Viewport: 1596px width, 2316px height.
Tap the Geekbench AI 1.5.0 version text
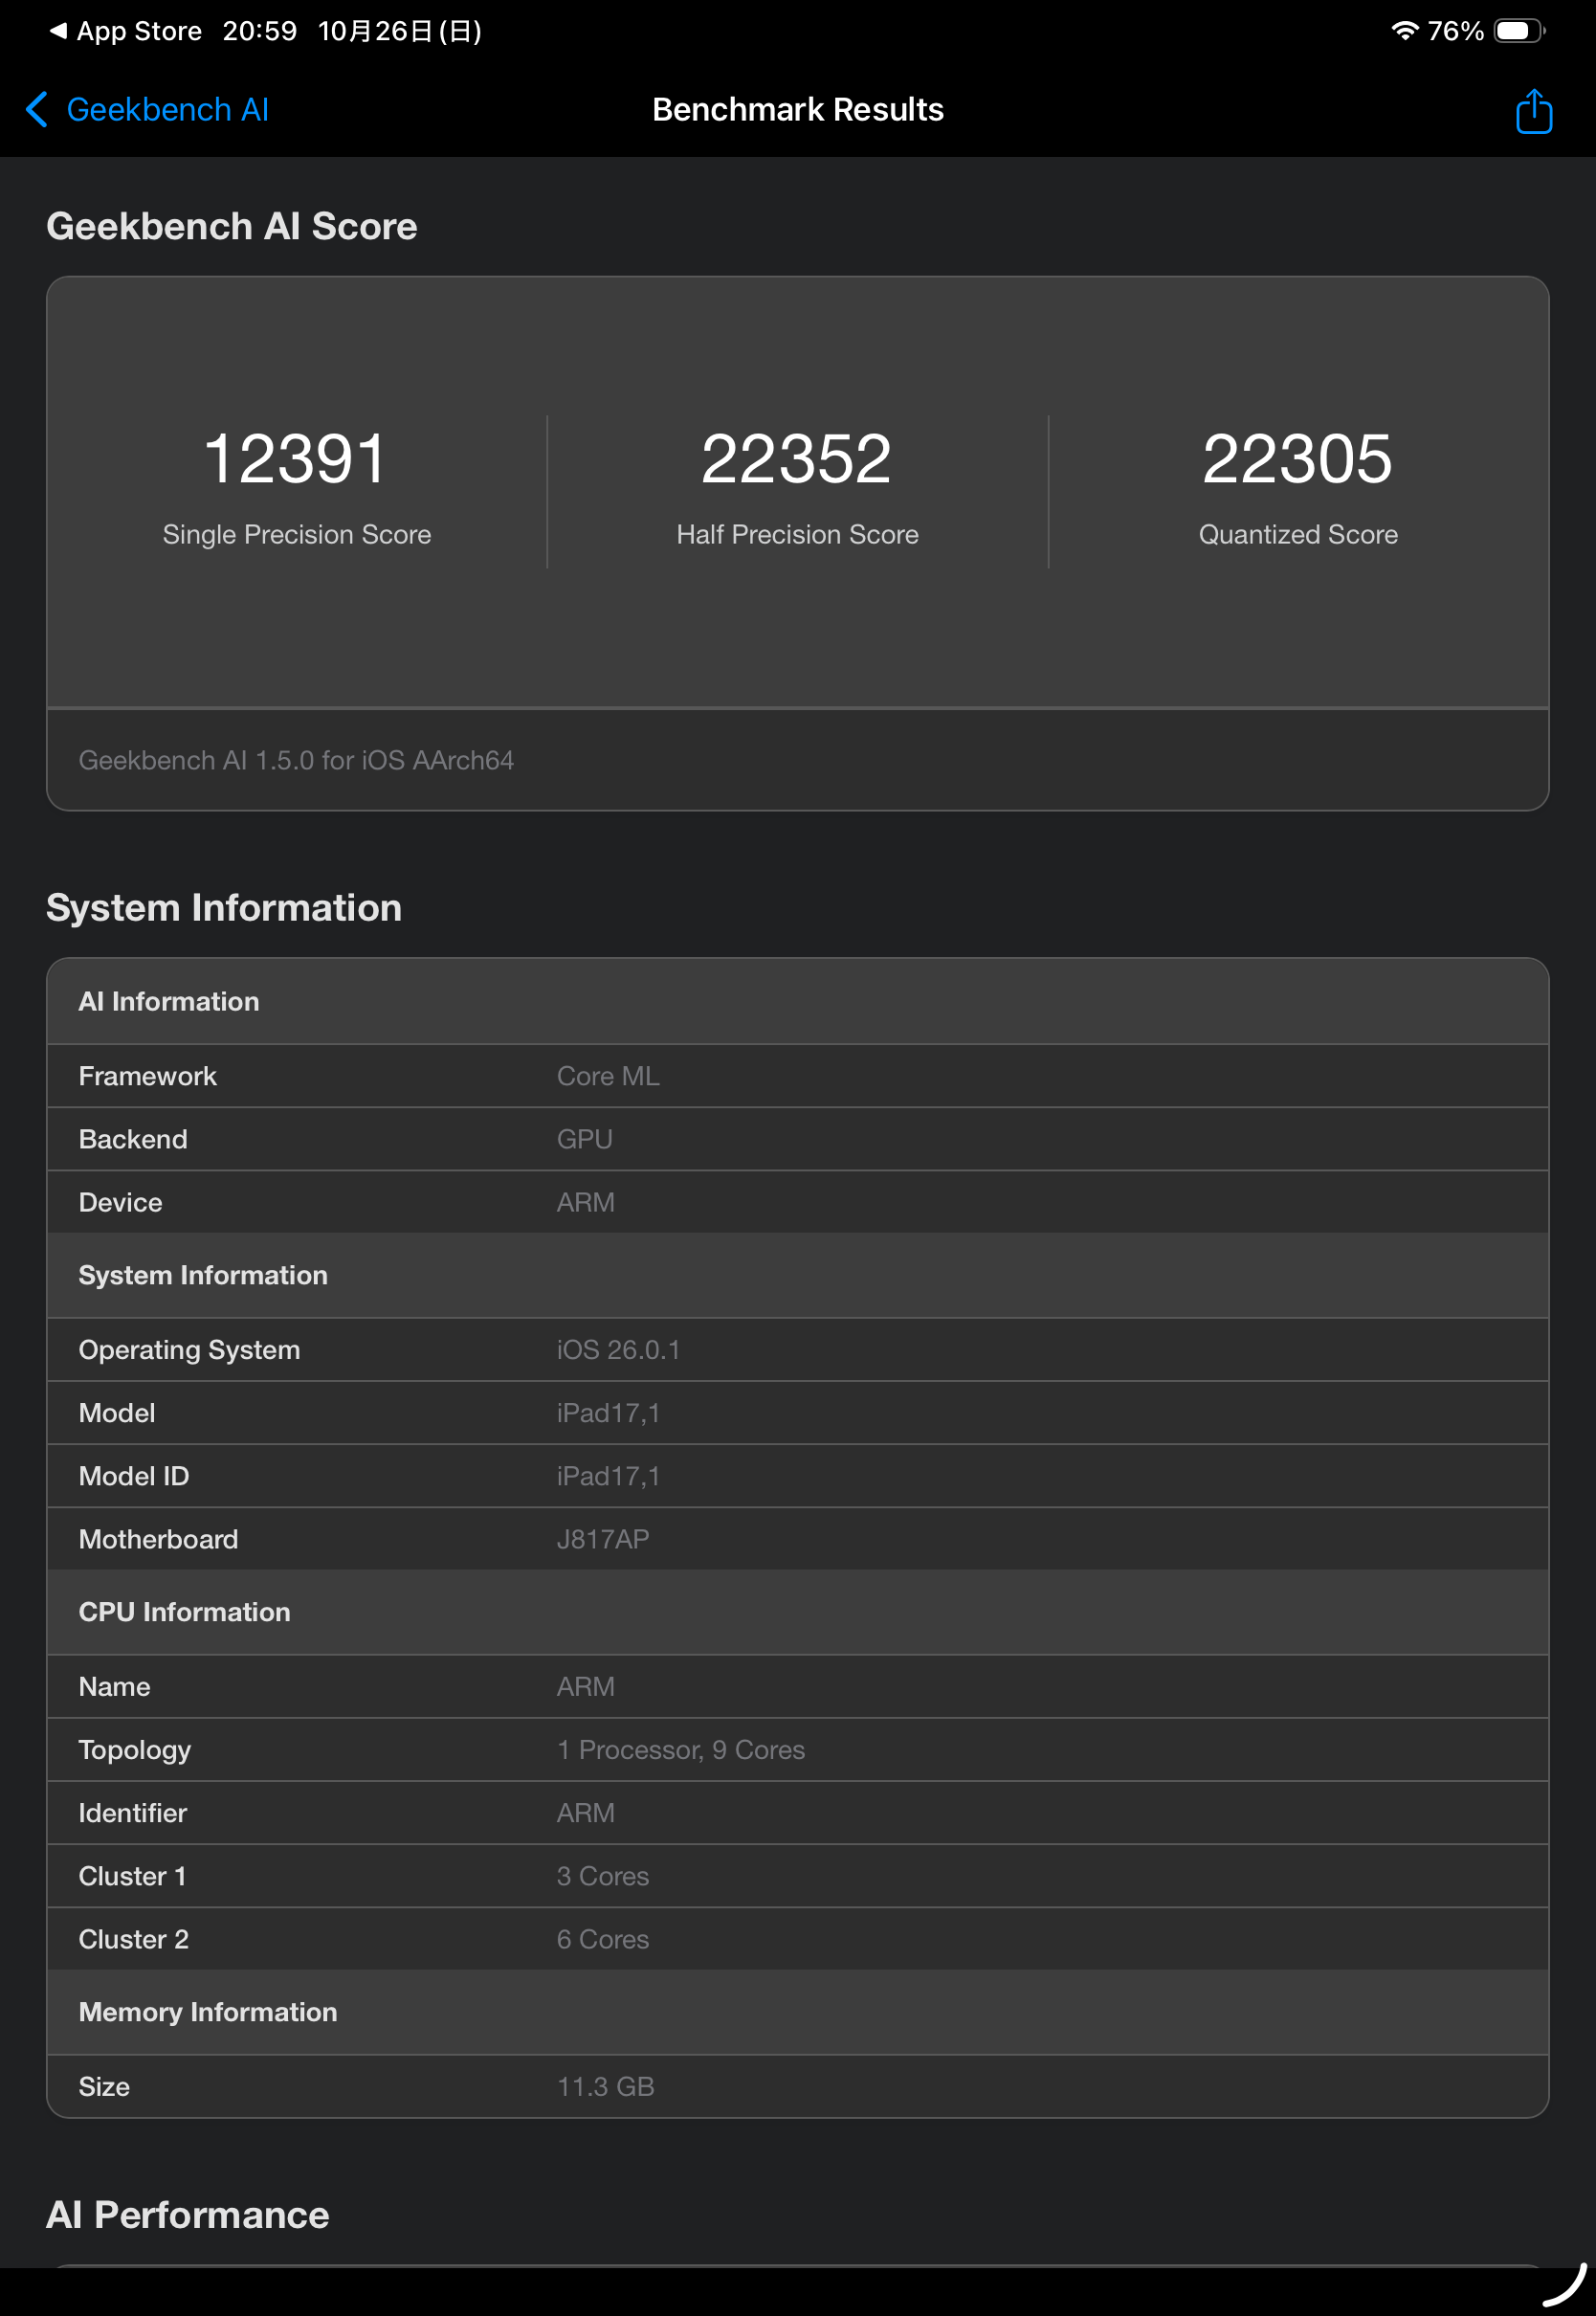296,760
